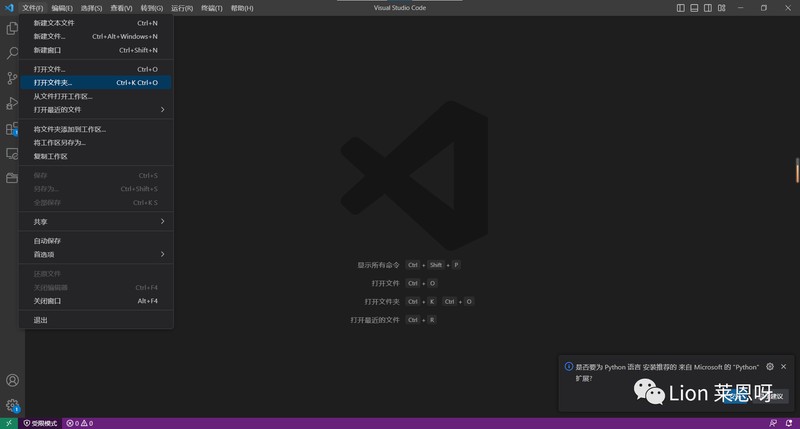Click the 显示所有命令 welcome hint text
Image resolution: width=800 pixels, height=429 pixels.
pyautogui.click(x=378, y=265)
